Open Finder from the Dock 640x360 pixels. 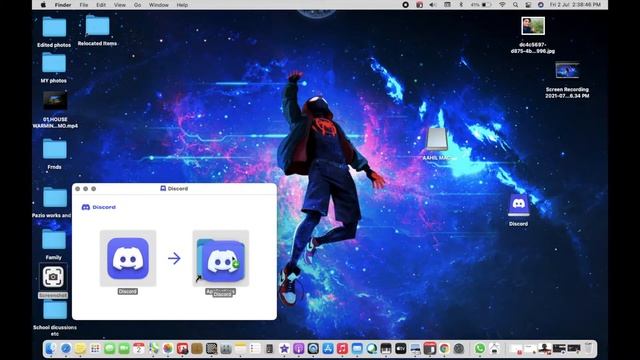pyautogui.click(x=51, y=349)
